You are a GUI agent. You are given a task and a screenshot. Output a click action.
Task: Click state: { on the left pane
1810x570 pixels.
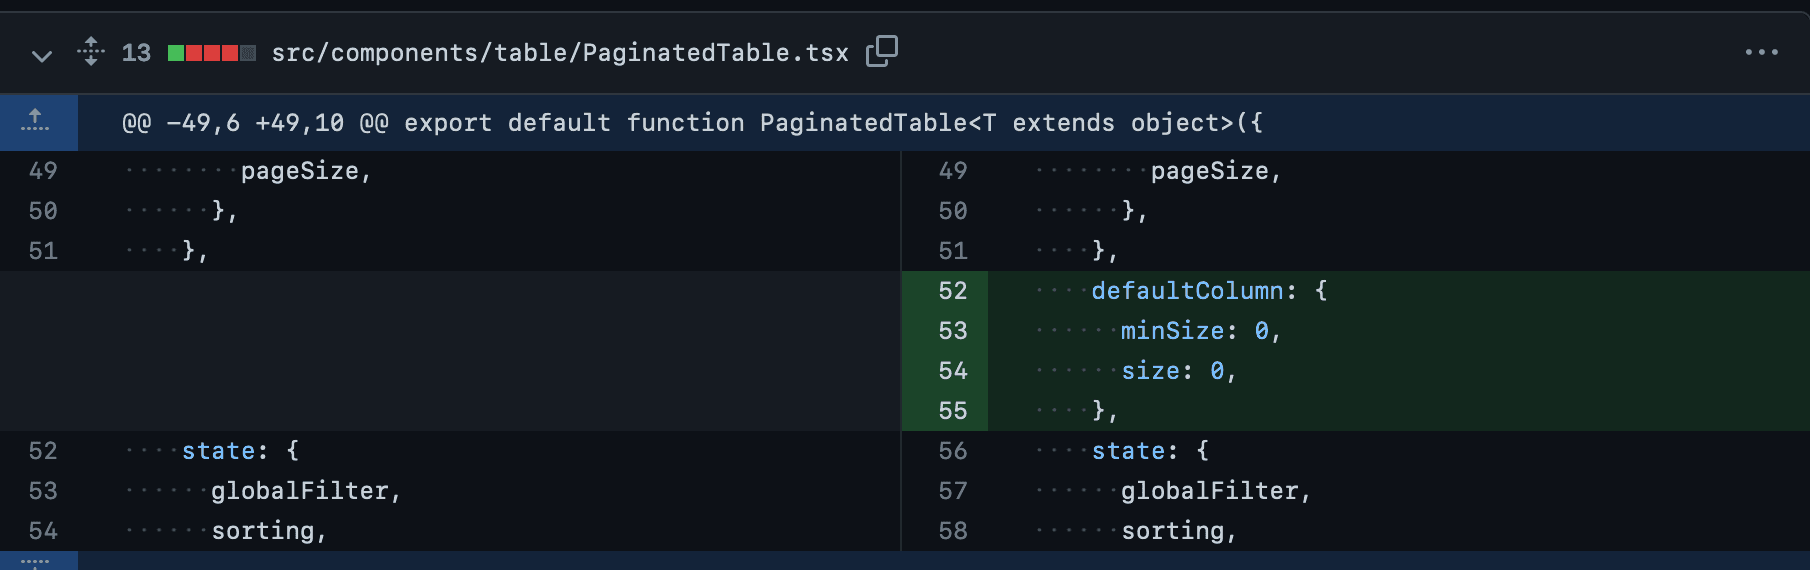coord(240,451)
